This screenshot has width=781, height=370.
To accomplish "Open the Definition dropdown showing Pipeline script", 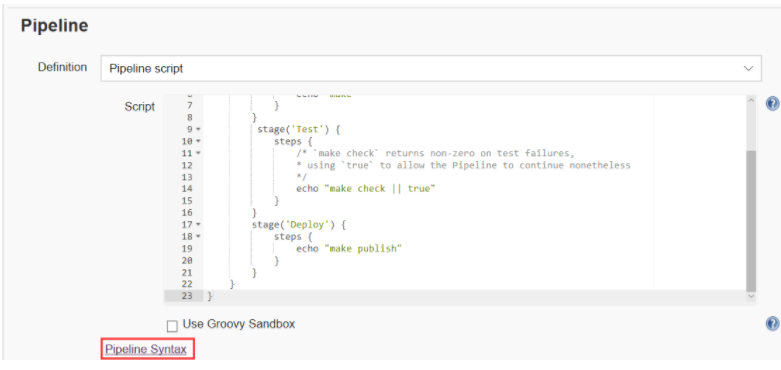I will pyautogui.click(x=431, y=68).
